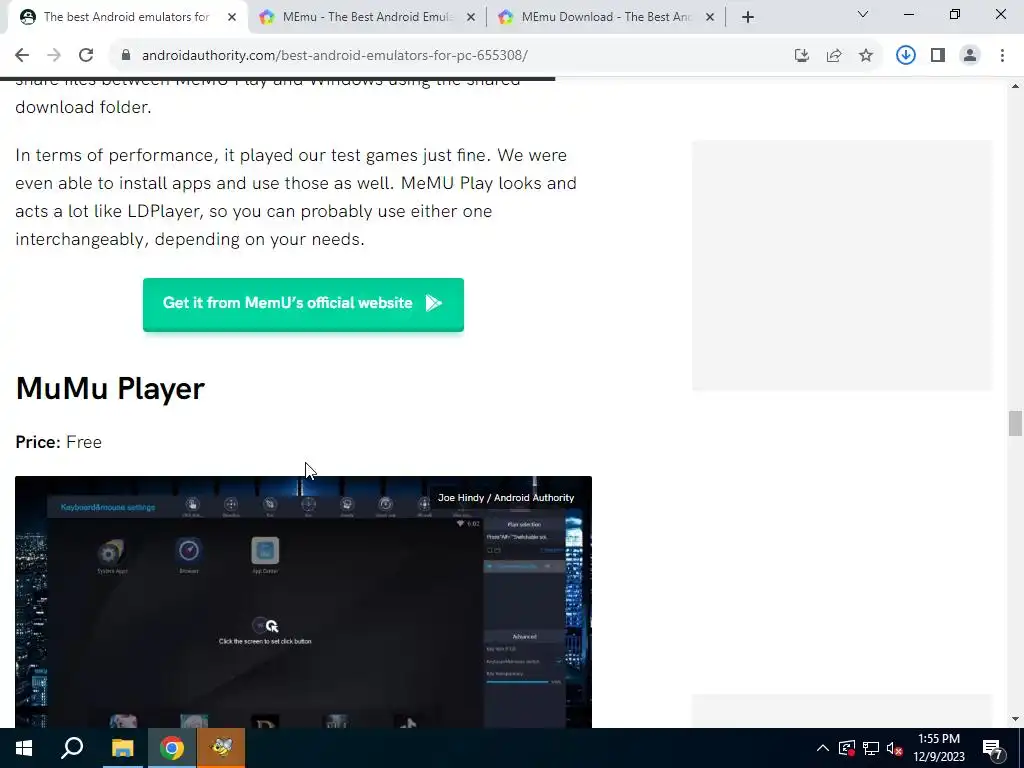Open the MuMu Player screenshot image
Image resolution: width=1024 pixels, height=768 pixels.
(304, 601)
